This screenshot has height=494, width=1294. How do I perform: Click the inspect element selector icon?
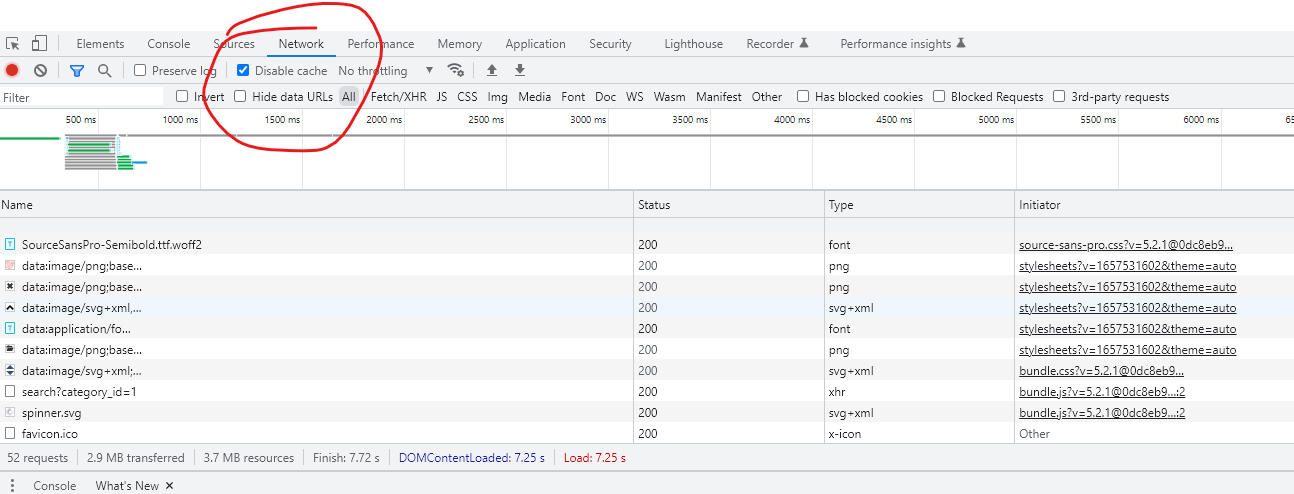click(x=13, y=44)
